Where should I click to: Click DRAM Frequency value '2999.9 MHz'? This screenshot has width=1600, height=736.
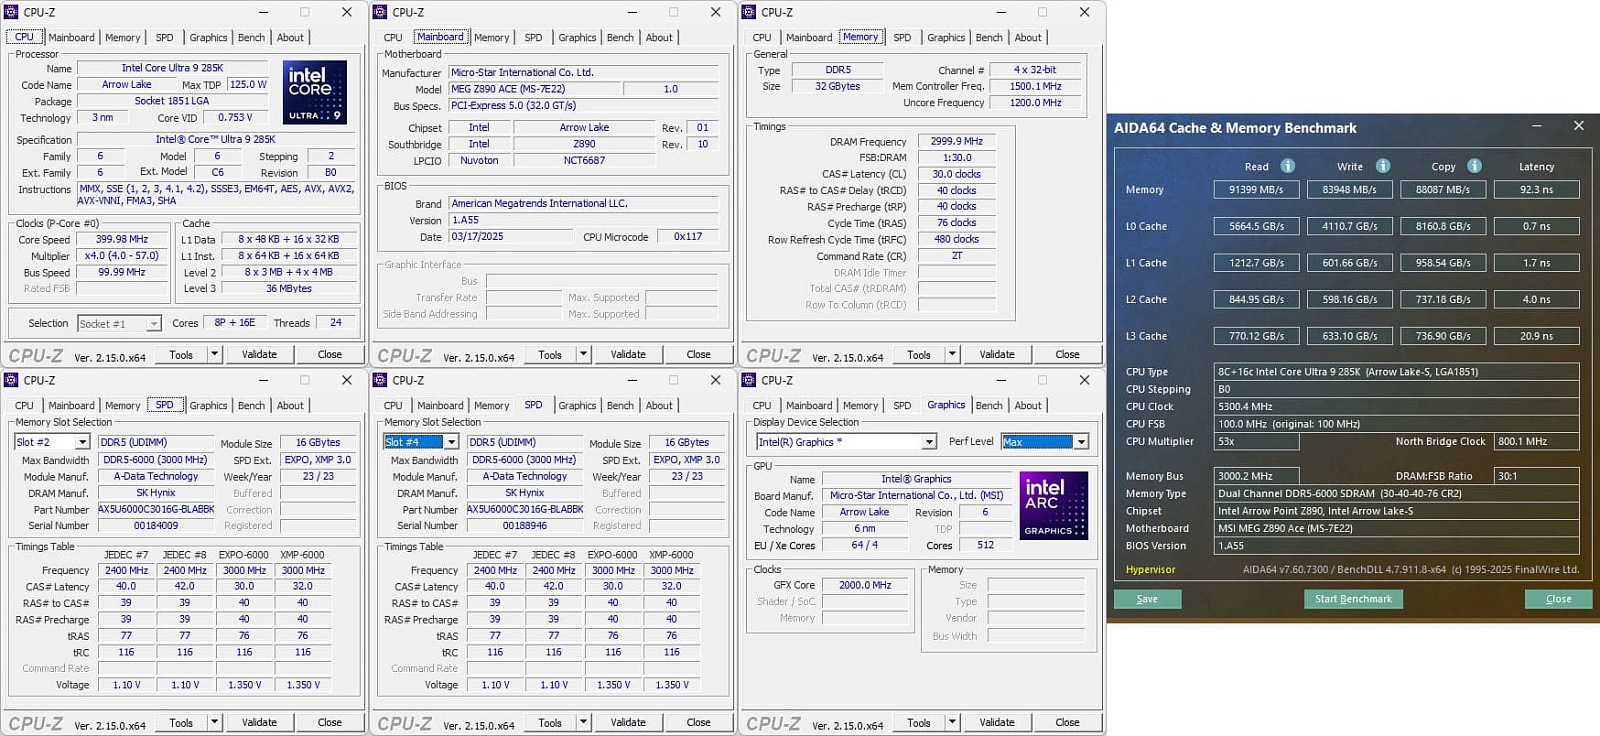click(957, 141)
